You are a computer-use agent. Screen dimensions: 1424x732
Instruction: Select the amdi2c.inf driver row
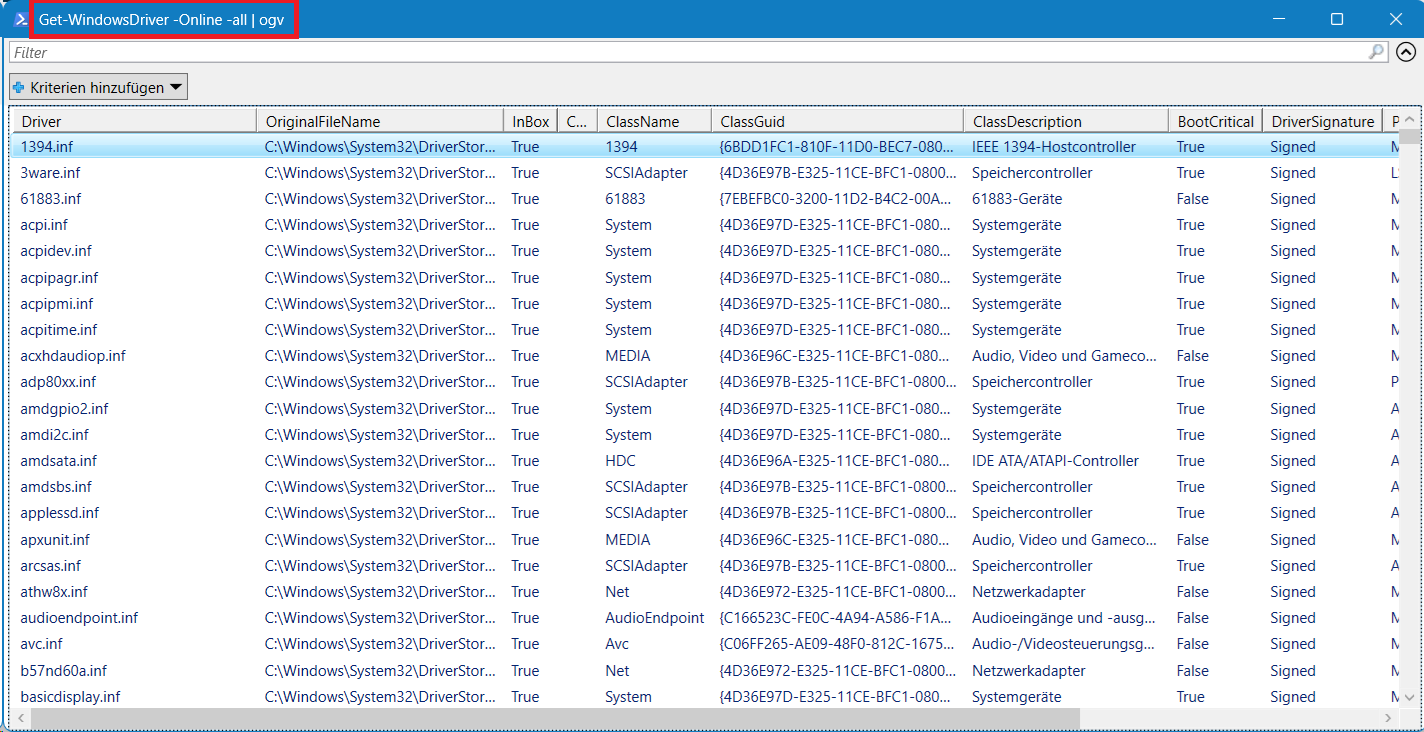[x=704, y=435]
